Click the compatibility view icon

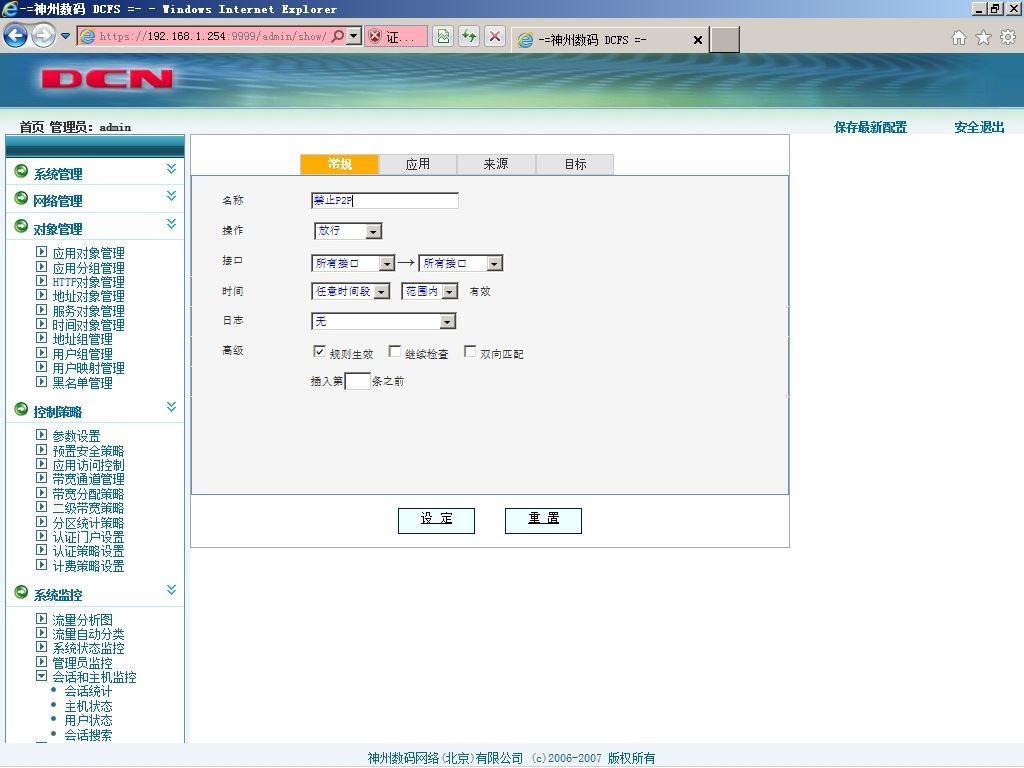[443, 36]
